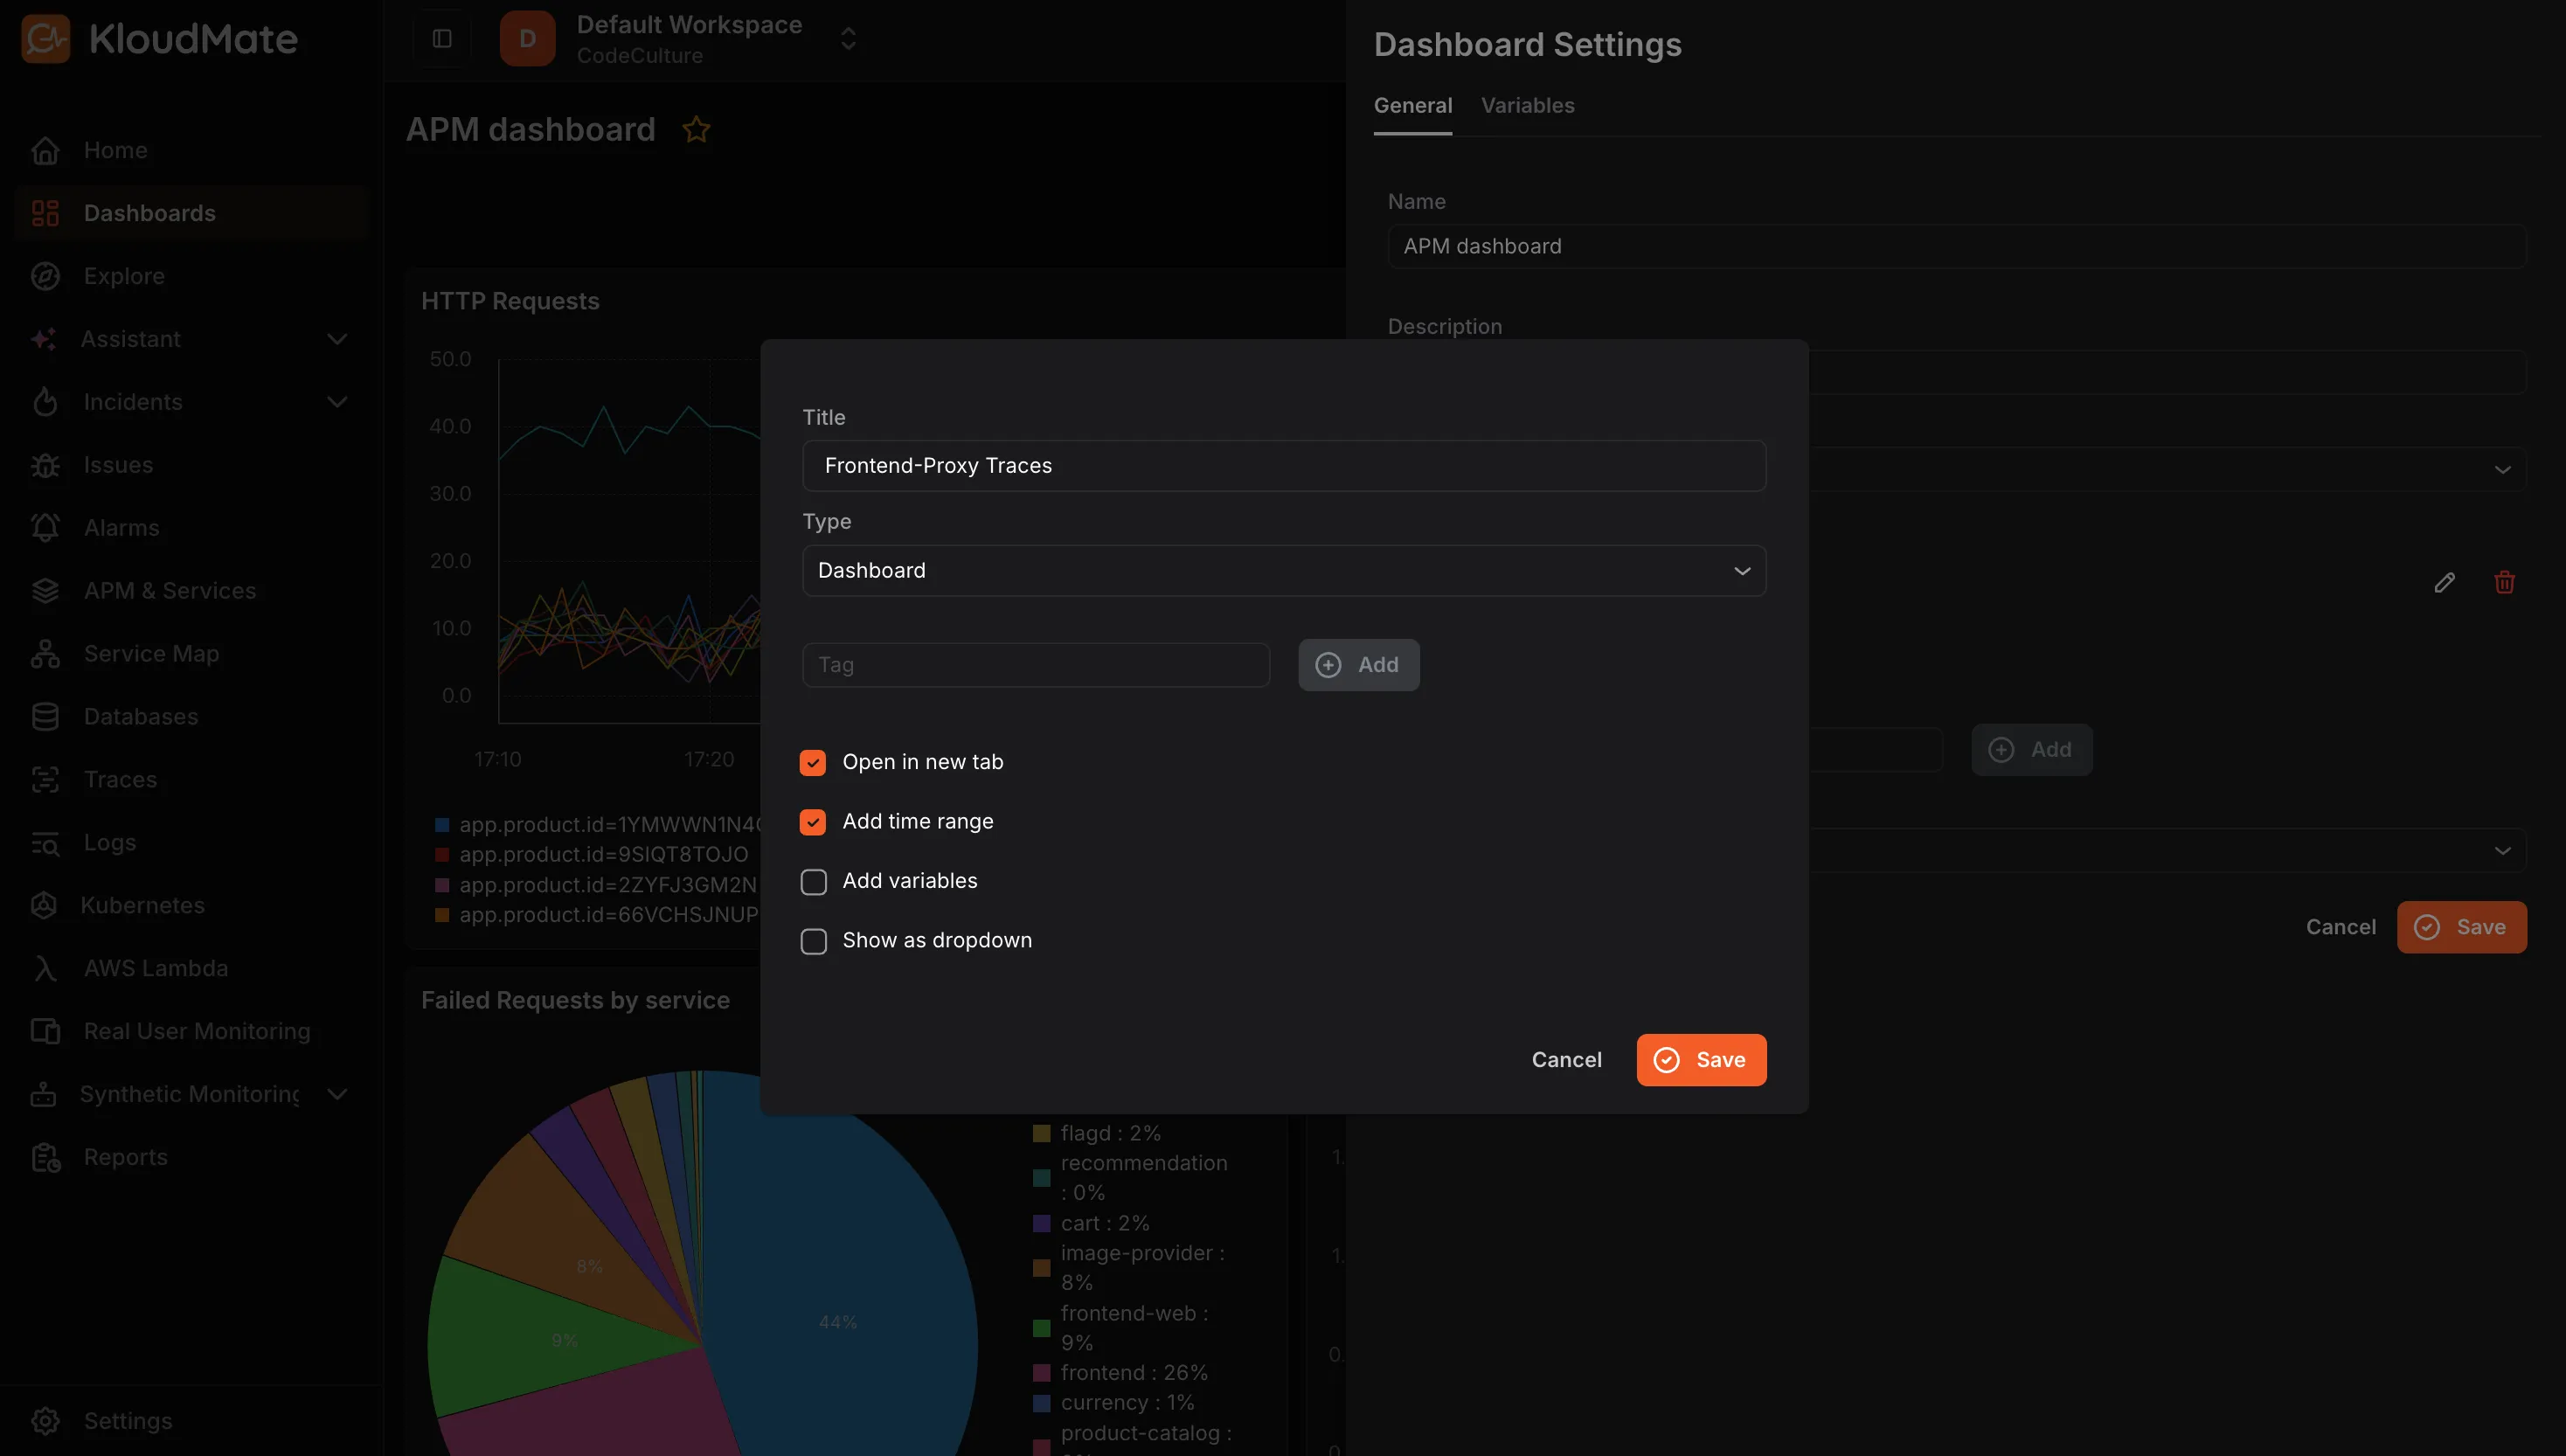Click the flagd : 2% legend swatch

(1041, 1133)
